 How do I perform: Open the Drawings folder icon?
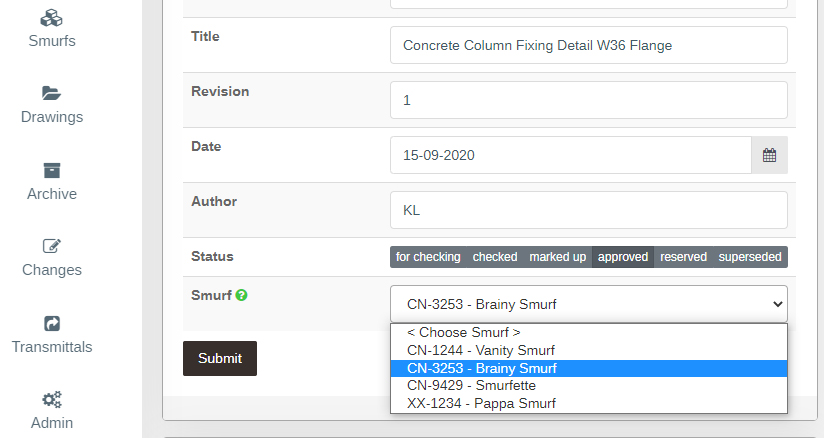52,93
